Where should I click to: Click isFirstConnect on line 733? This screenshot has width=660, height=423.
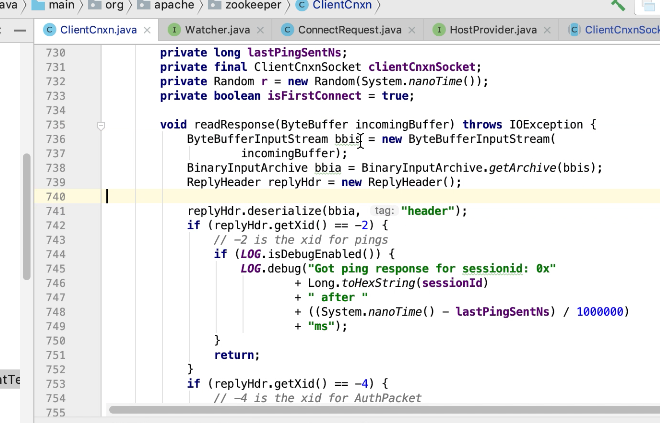point(314,96)
